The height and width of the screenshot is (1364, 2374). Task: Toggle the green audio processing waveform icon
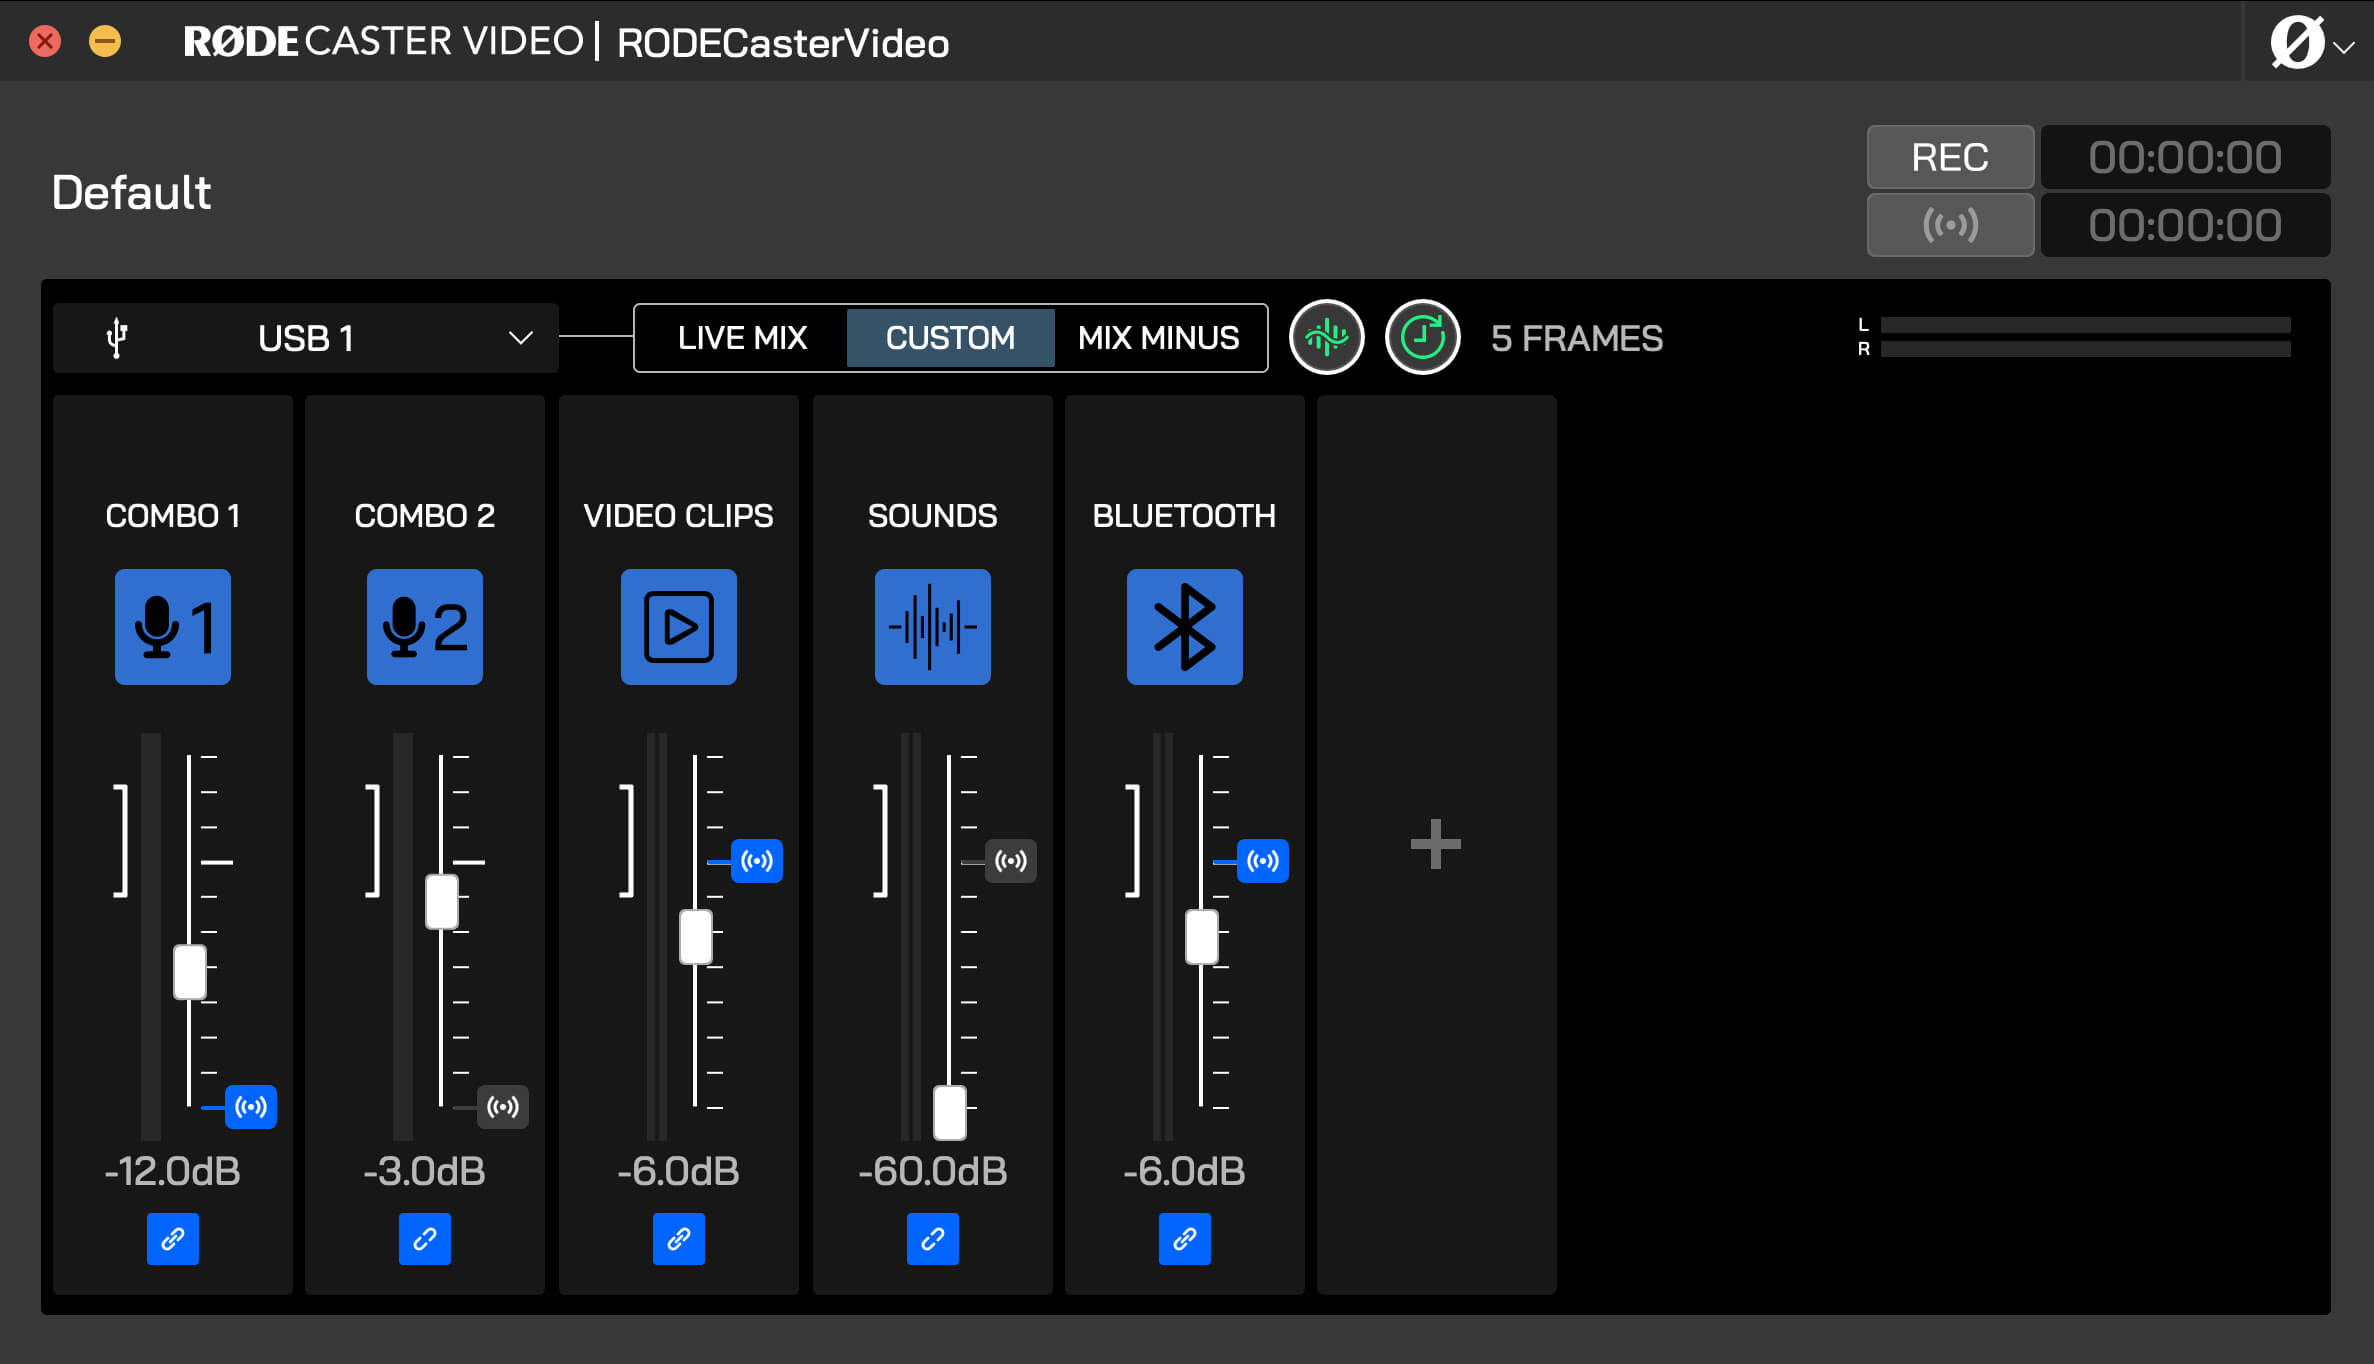click(1327, 338)
